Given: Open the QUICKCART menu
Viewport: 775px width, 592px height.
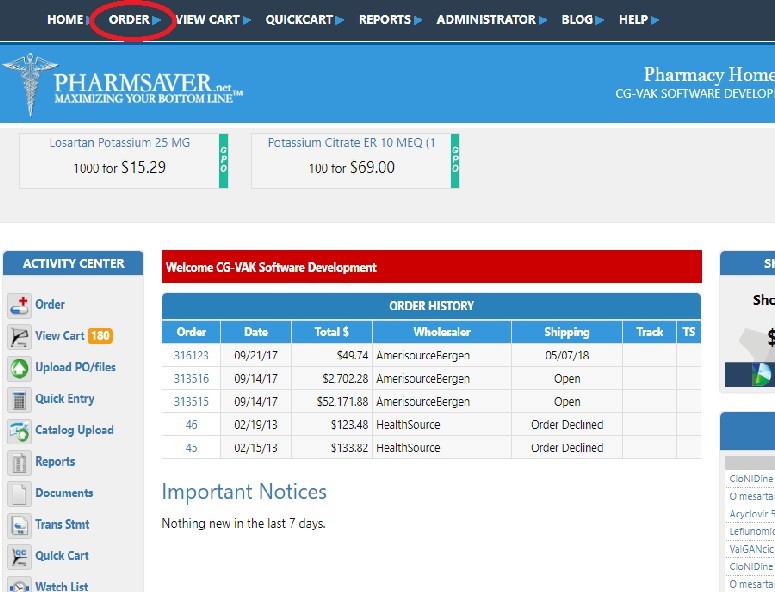Looking at the screenshot, I should point(299,20).
